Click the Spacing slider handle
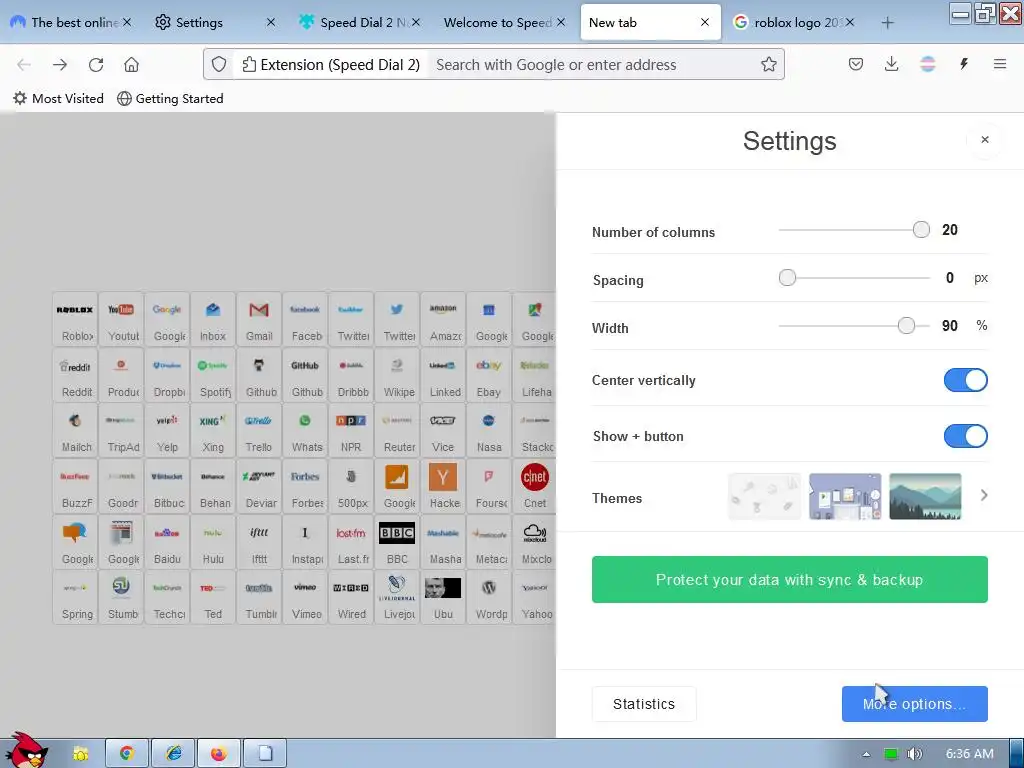1024x768 pixels. click(787, 278)
